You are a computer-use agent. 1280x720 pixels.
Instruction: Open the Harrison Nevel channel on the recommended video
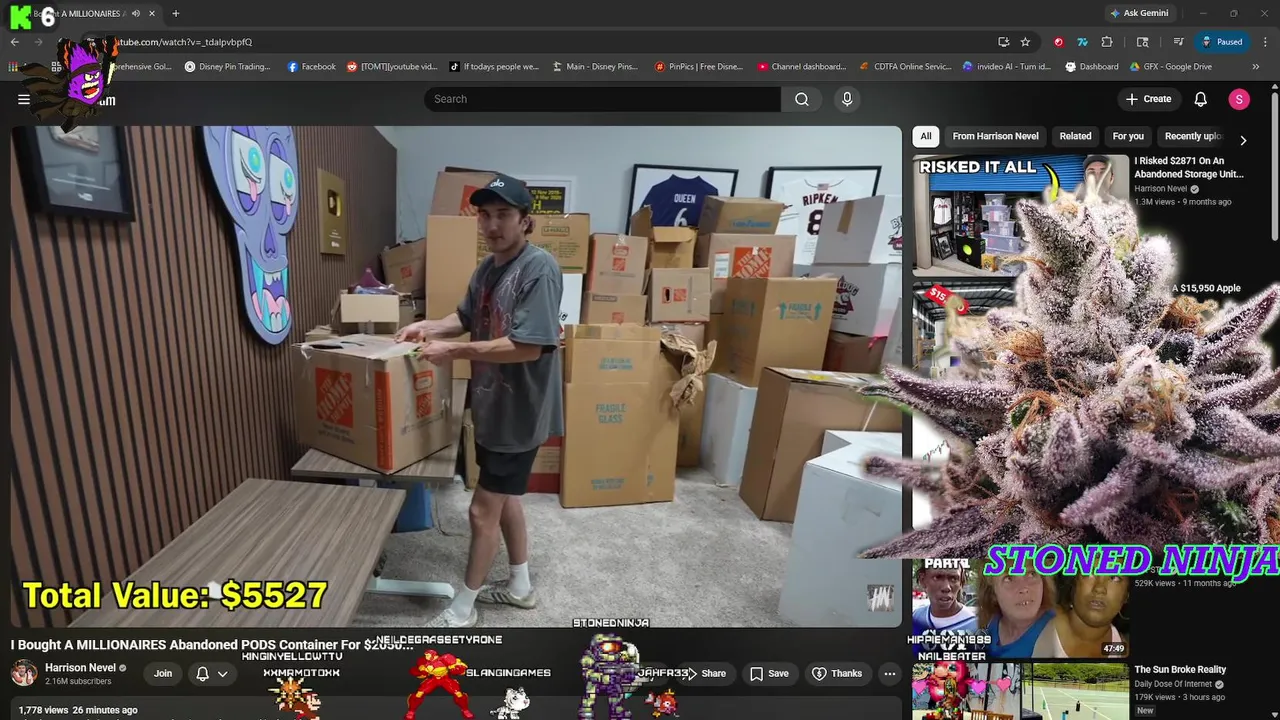pyautogui.click(x=1160, y=188)
